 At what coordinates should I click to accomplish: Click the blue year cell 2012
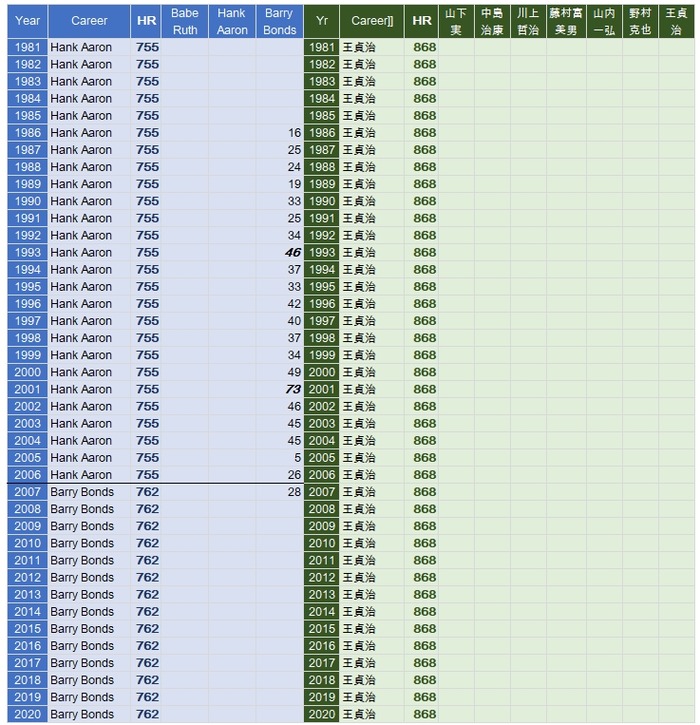click(x=27, y=578)
